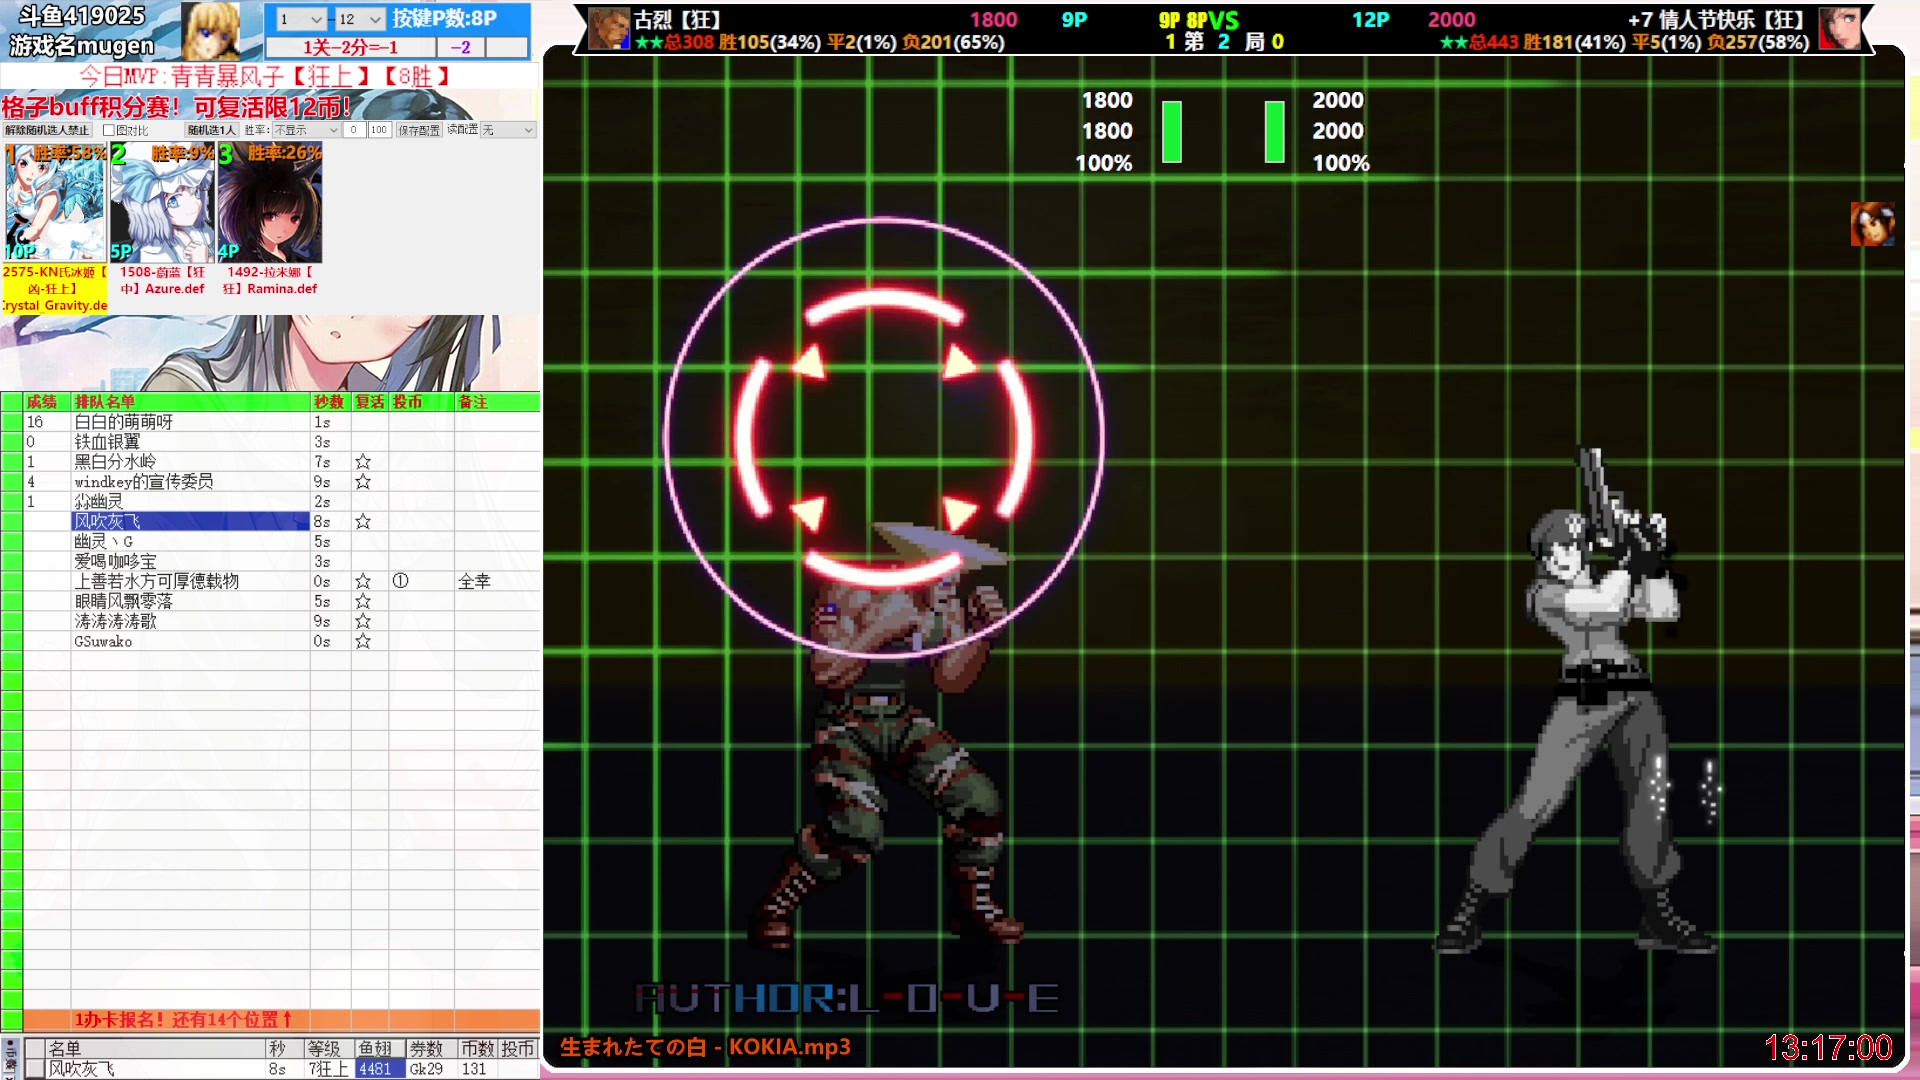Select the queue row 上善若水方可厚德载物

tap(270, 582)
